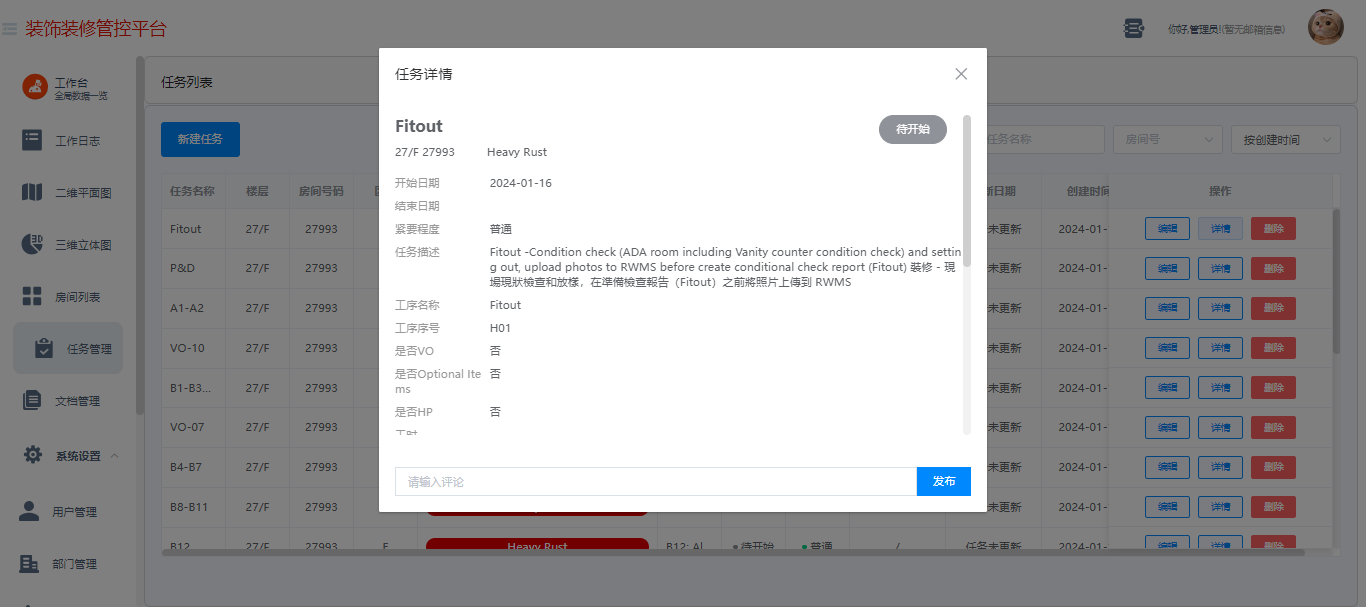
Task: Open the 房间号 dropdown filter
Action: coord(1167,140)
